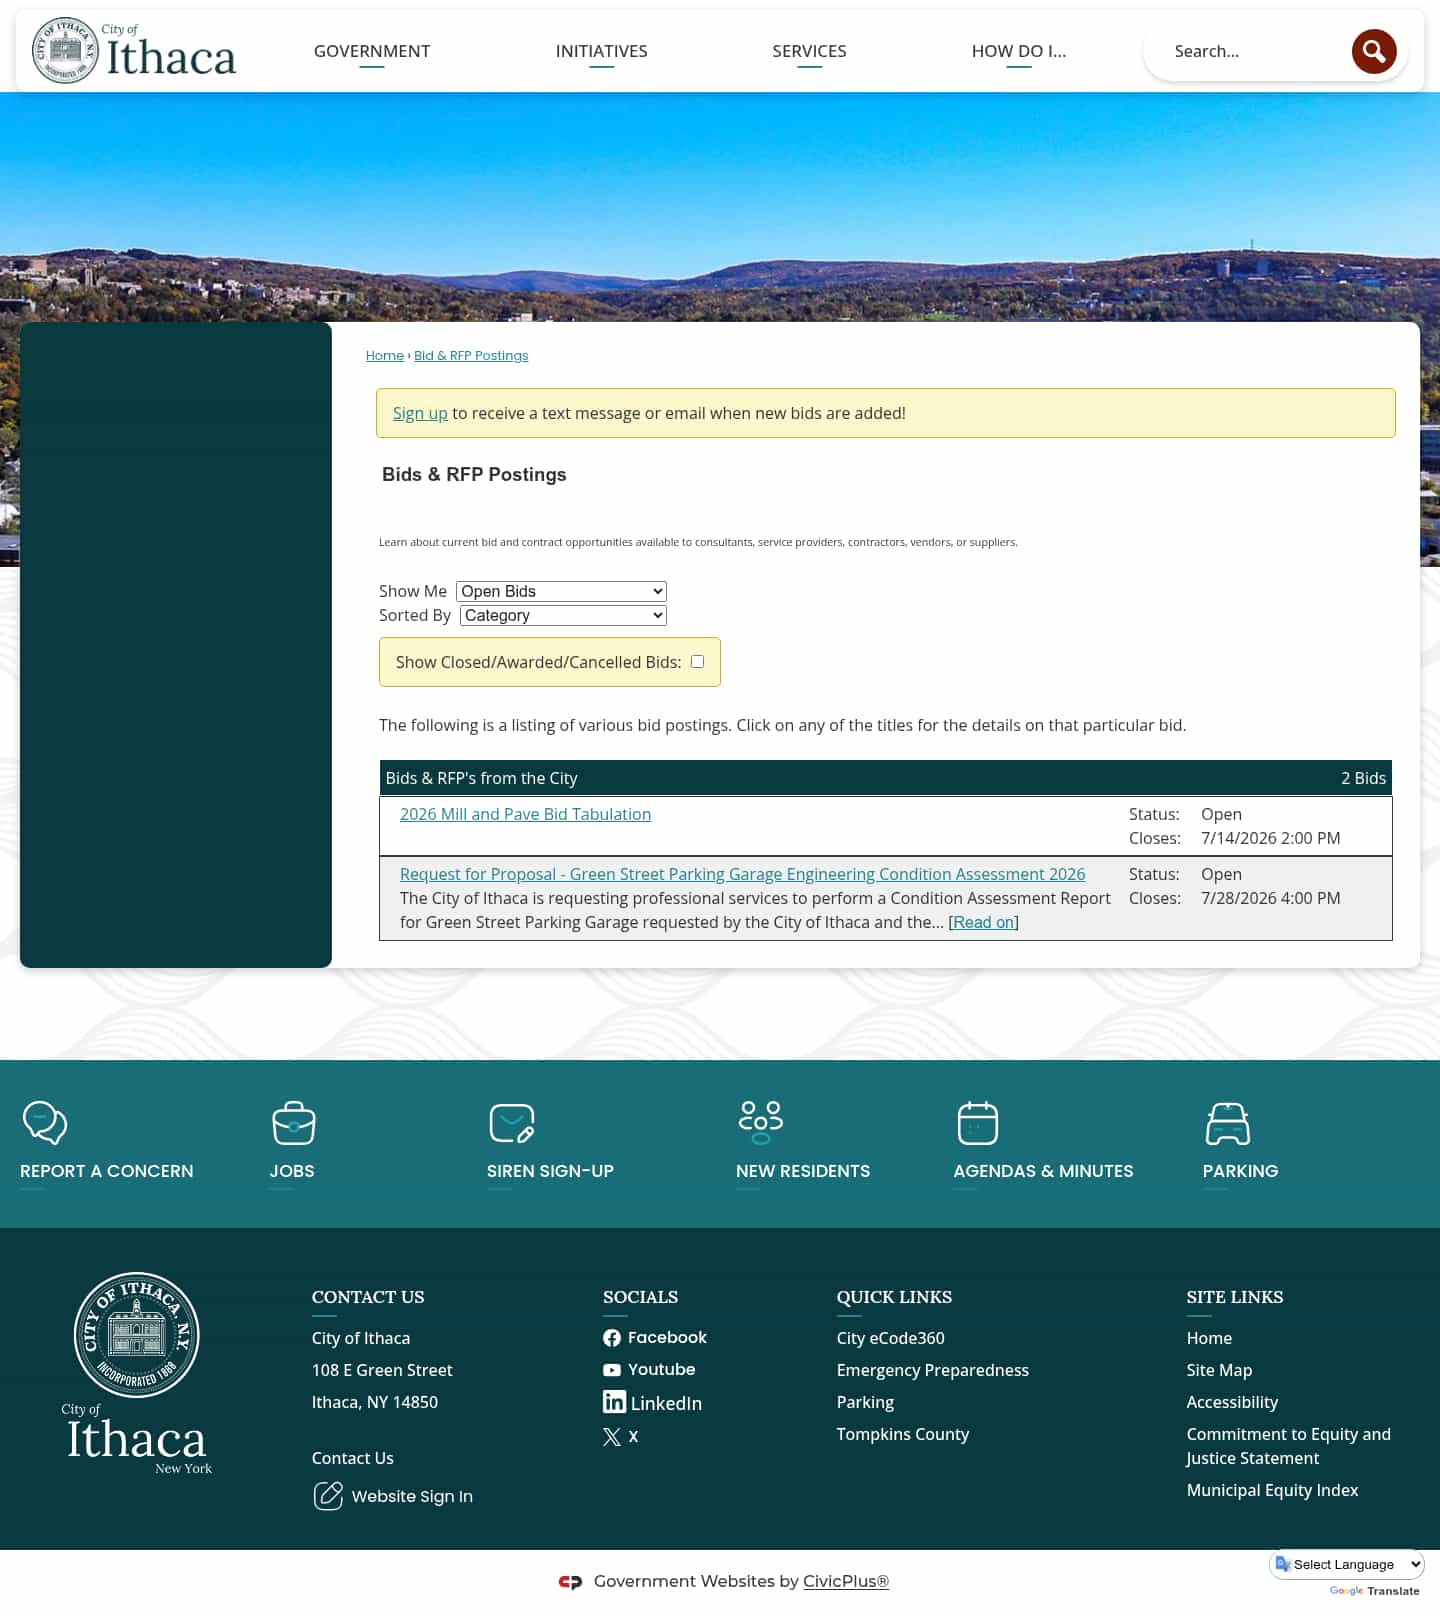Click the City of Ithaca footer seal
The height and width of the screenshot is (1616, 1440).
click(137, 1335)
